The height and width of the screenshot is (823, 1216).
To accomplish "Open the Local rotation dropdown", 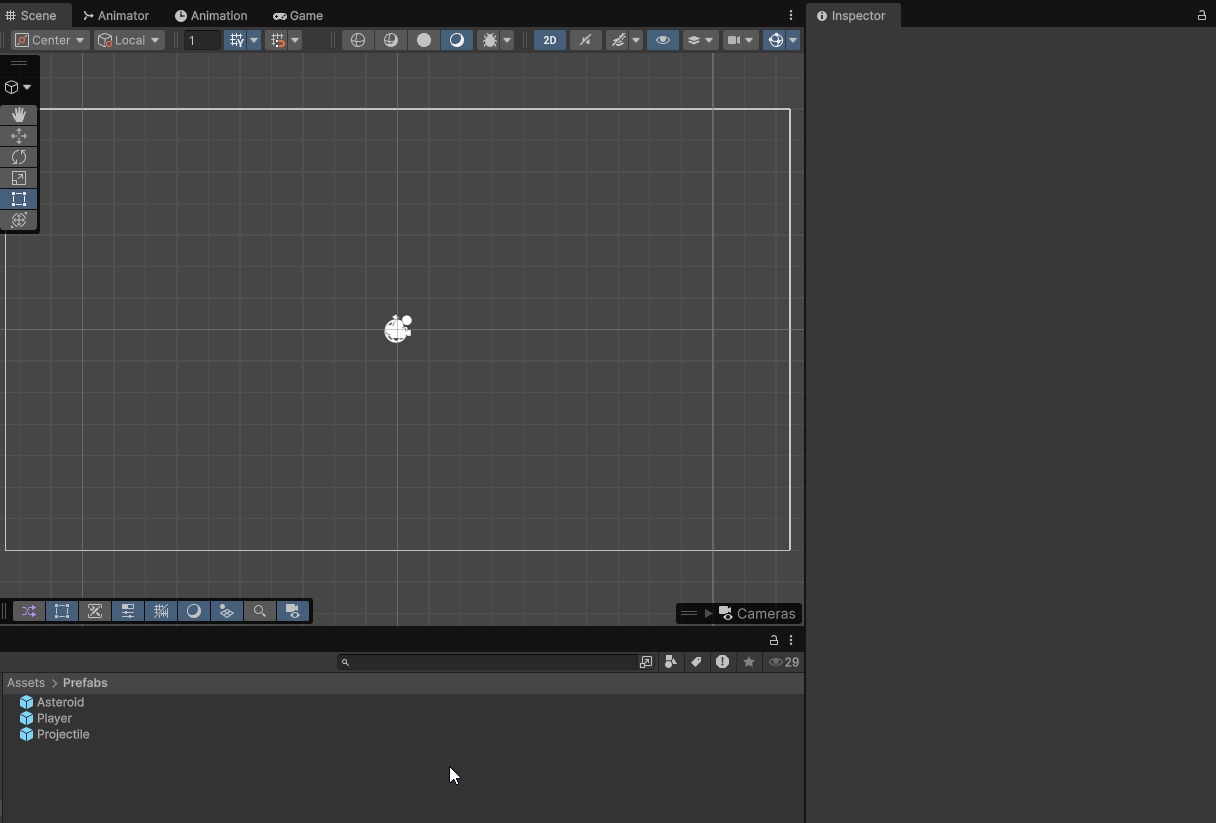I will point(129,40).
